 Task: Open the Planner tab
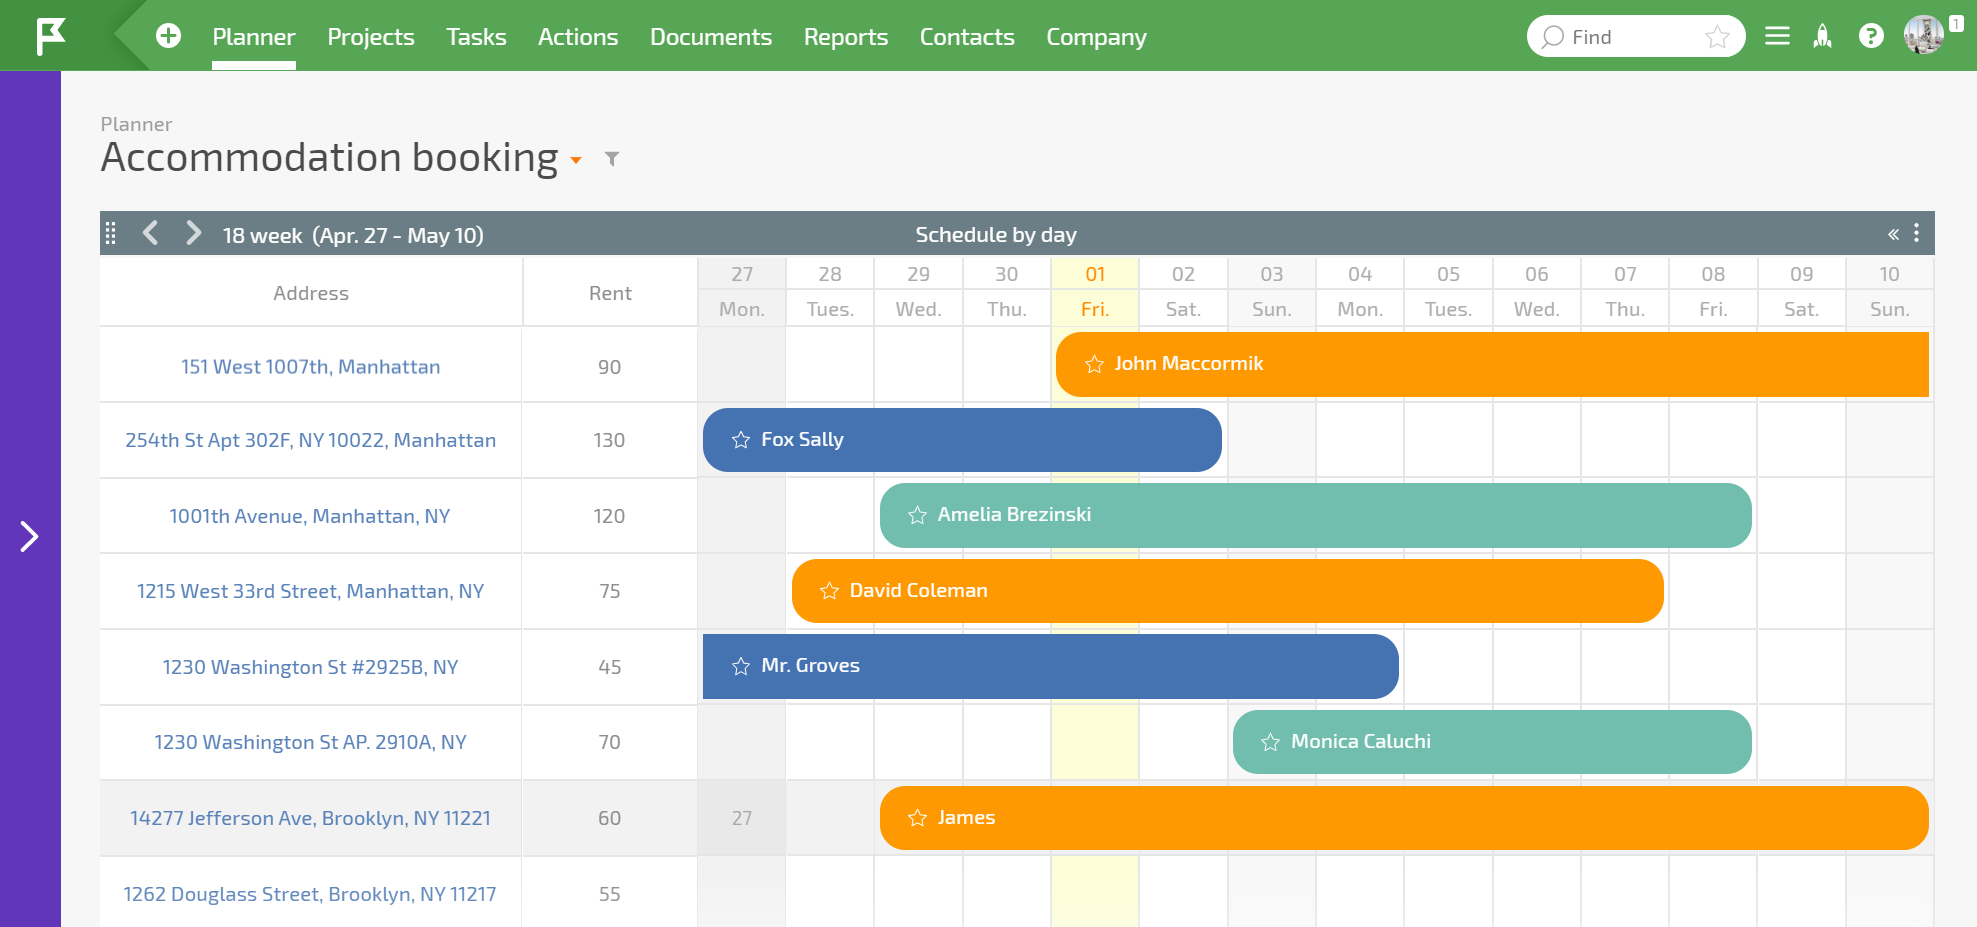(254, 37)
